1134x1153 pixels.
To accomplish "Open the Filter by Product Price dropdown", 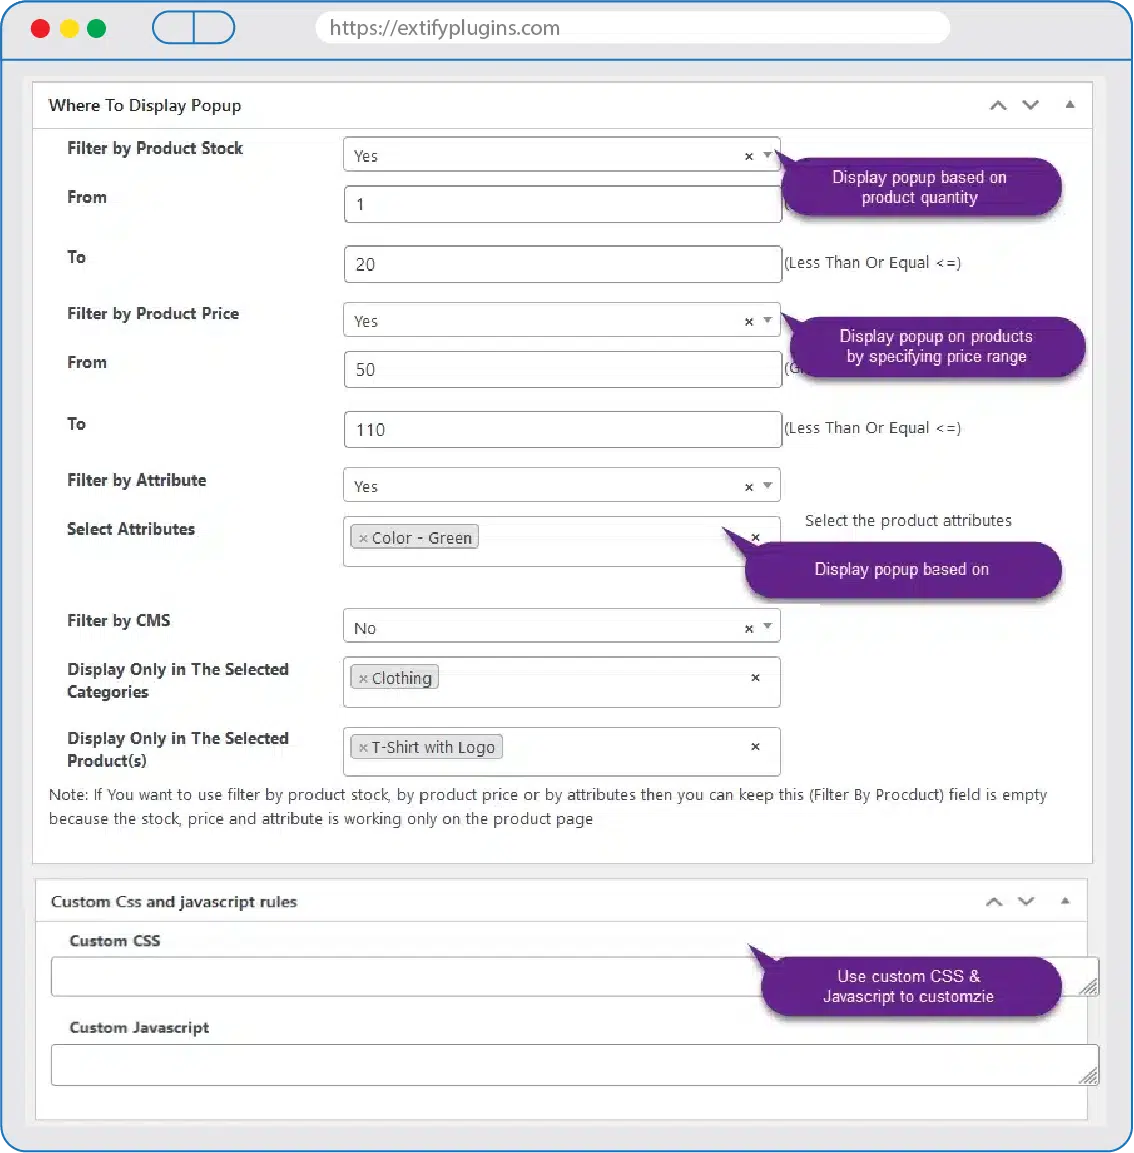I will coord(768,320).
